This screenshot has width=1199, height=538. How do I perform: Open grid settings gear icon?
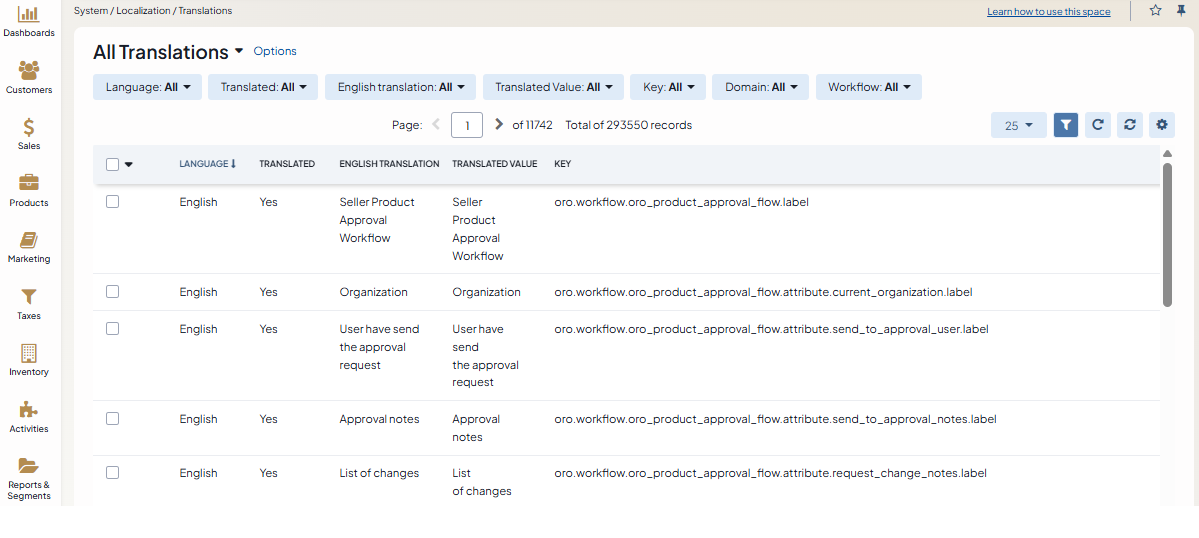(1161, 125)
